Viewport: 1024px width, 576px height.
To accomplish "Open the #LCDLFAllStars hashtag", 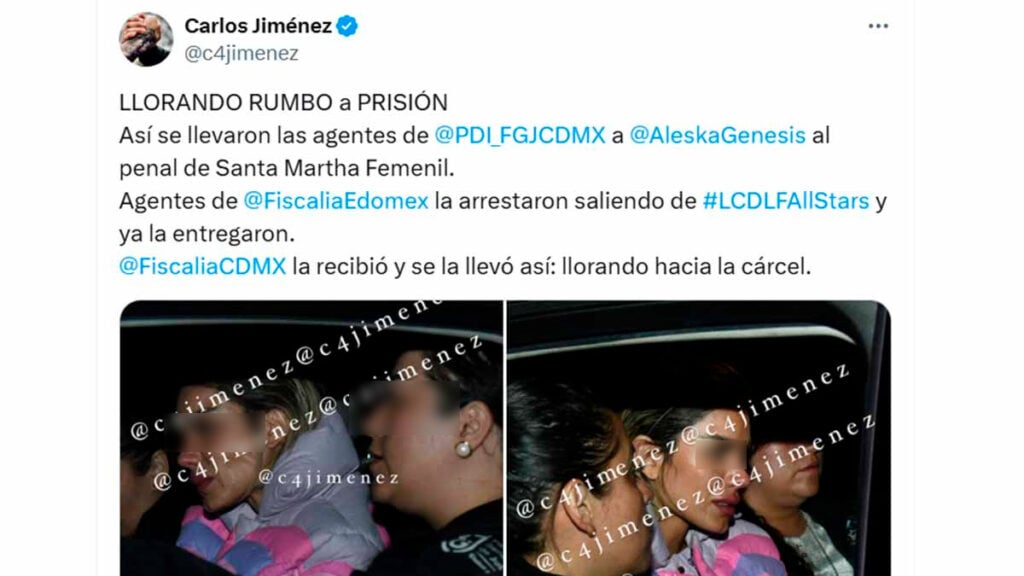I will (x=786, y=200).
